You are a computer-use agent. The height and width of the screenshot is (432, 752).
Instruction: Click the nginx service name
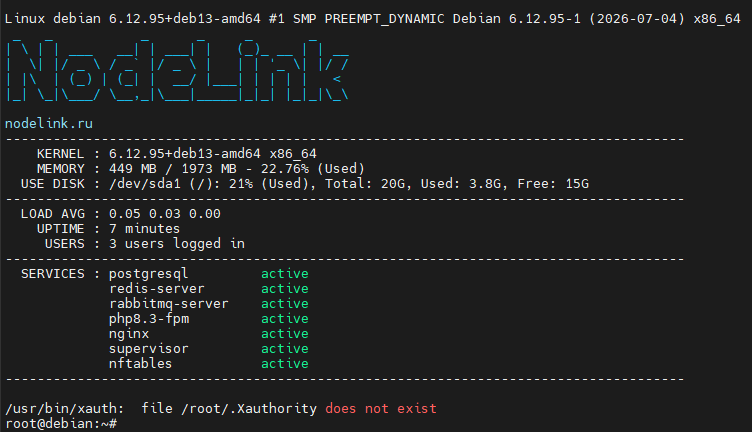point(129,334)
